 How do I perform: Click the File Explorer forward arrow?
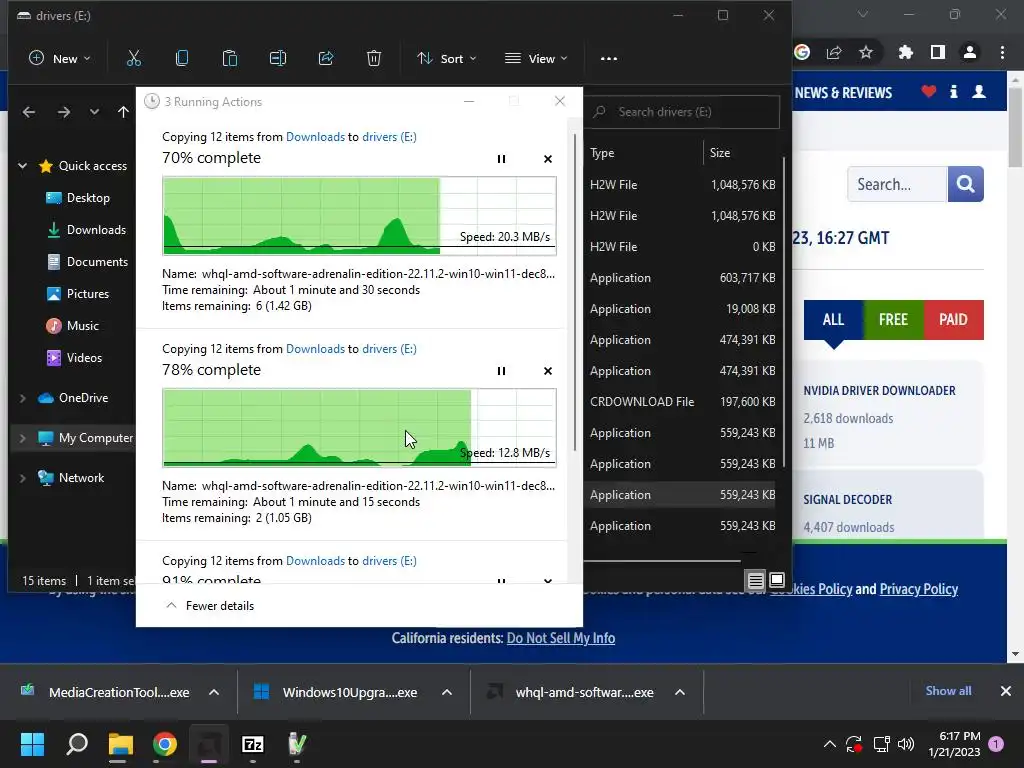(x=63, y=112)
